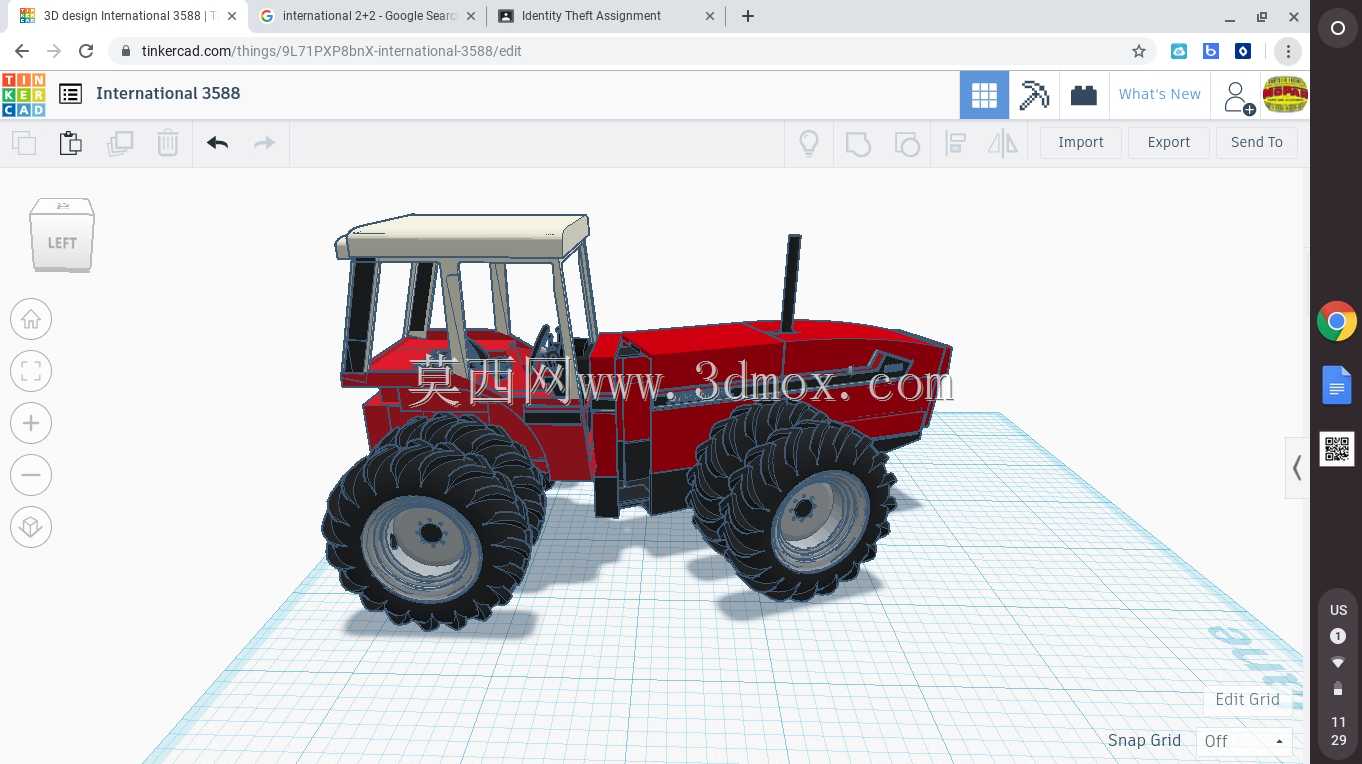Open the user profile avatar
Image resolution: width=1362 pixels, height=764 pixels.
click(x=1285, y=95)
